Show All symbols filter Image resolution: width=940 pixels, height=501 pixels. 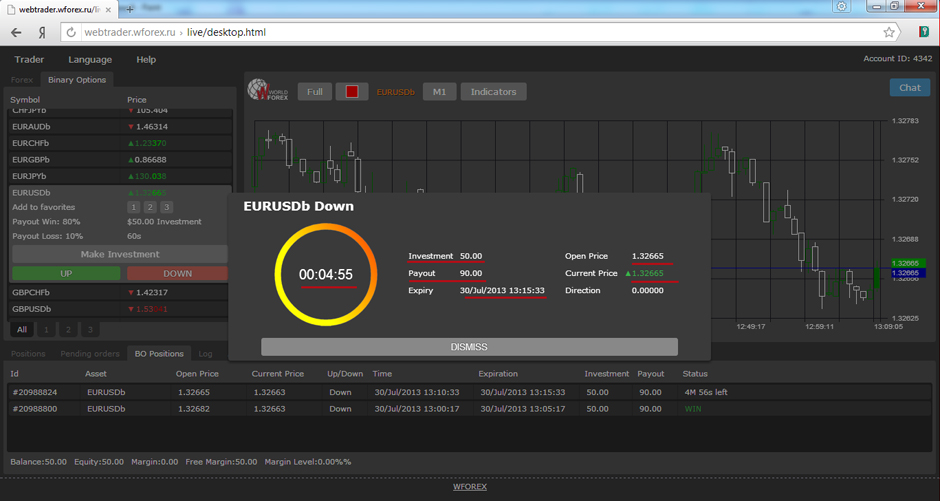click(x=22, y=330)
